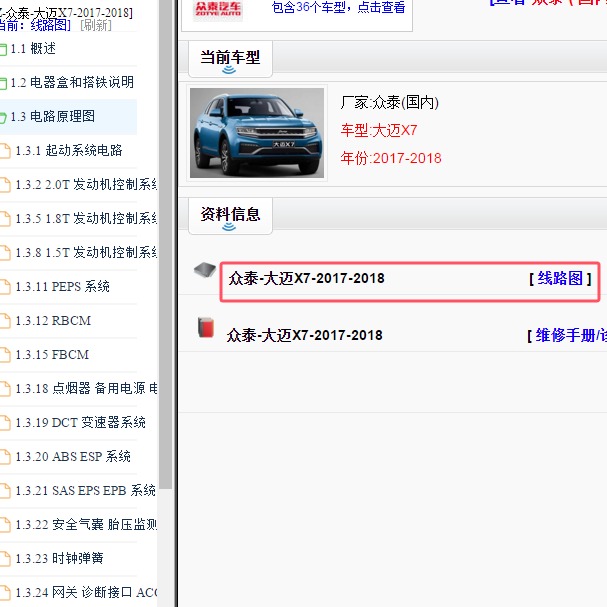The width and height of the screenshot is (607, 607).
Task: Open 1.3.21 SAS EPS EPB 系统 entry
Action: click(86, 491)
